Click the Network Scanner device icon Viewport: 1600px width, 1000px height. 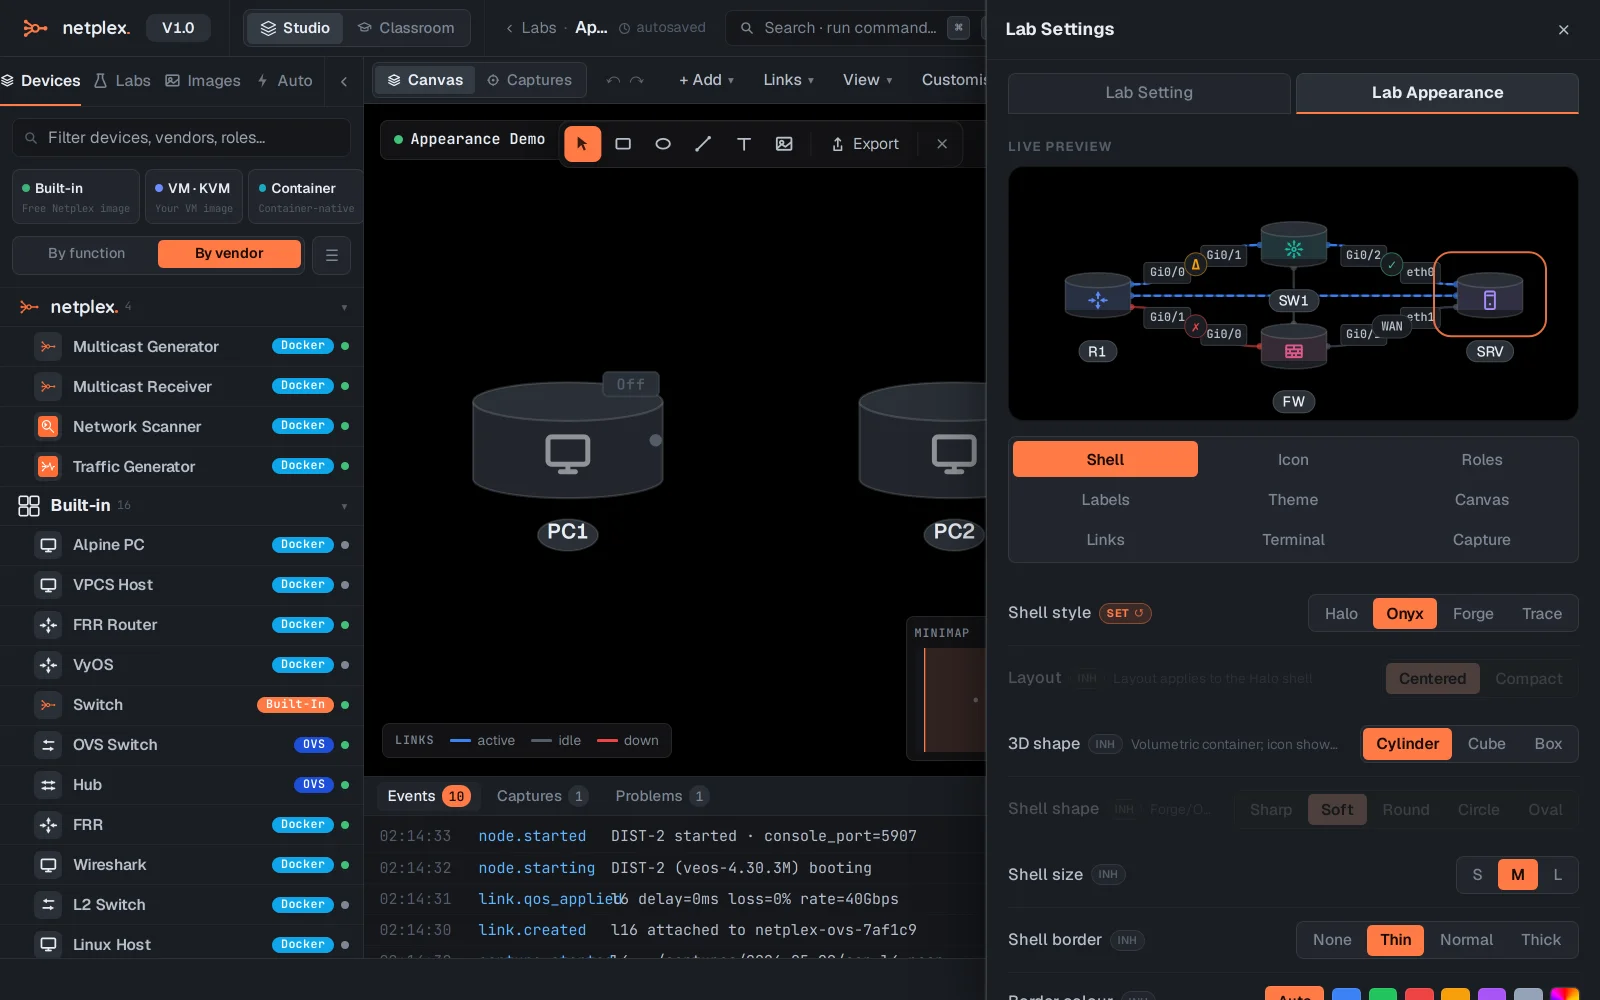(47, 426)
